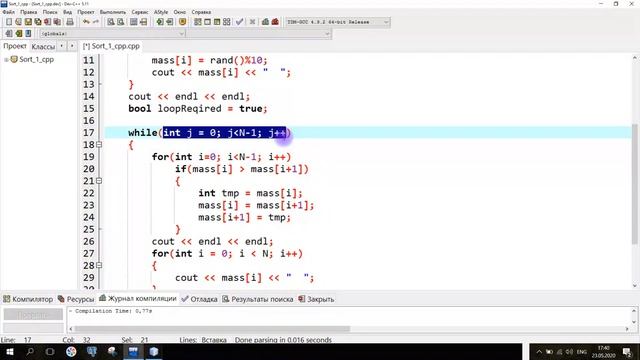640x360 pixels.
Task: Open the (globals) scope dropdown
Action: pos(112,33)
